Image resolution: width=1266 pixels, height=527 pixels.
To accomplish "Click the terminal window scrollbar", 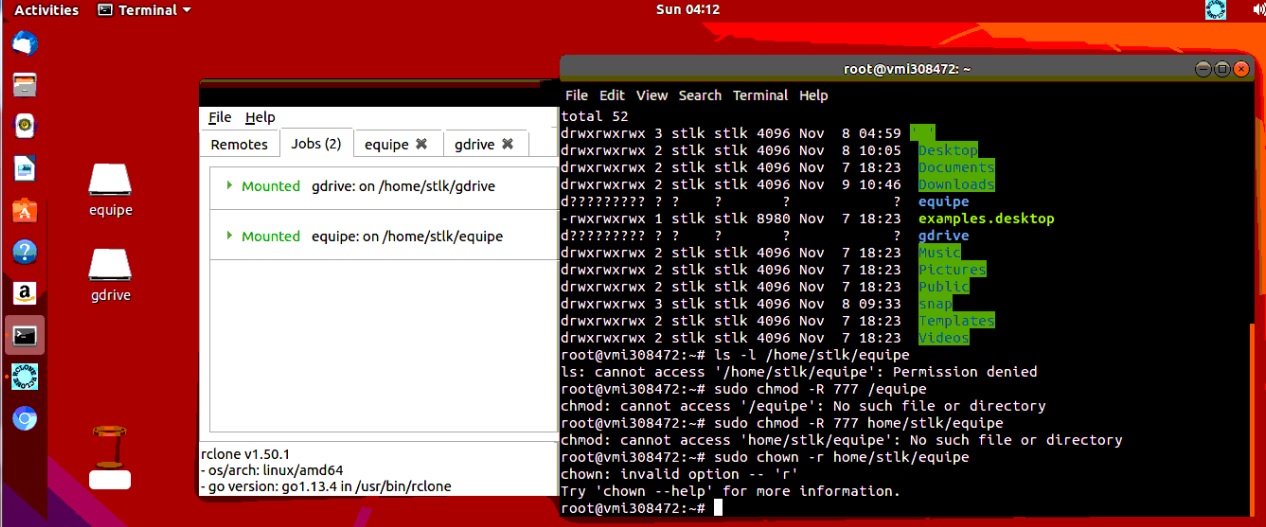I will (x=1250, y=420).
